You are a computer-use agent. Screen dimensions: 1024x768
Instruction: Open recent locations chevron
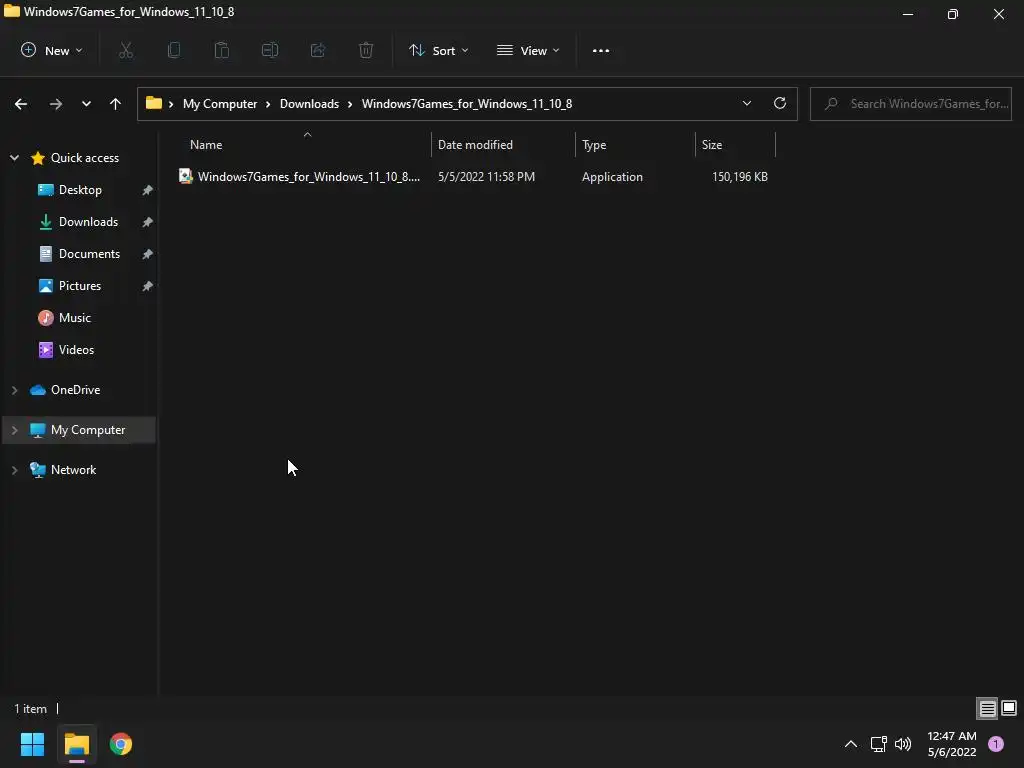click(x=86, y=104)
